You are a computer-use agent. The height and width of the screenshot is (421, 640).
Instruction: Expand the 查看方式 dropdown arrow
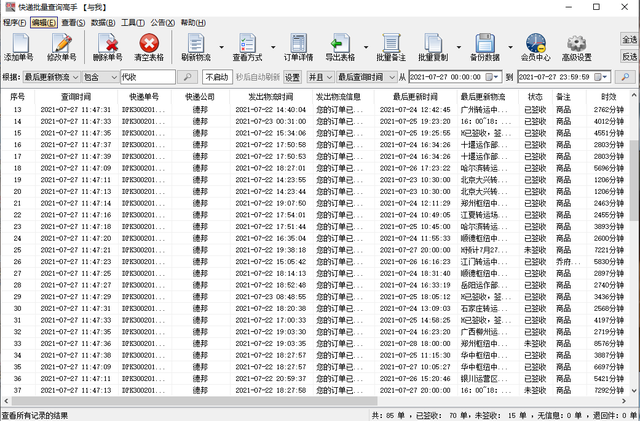273,47
